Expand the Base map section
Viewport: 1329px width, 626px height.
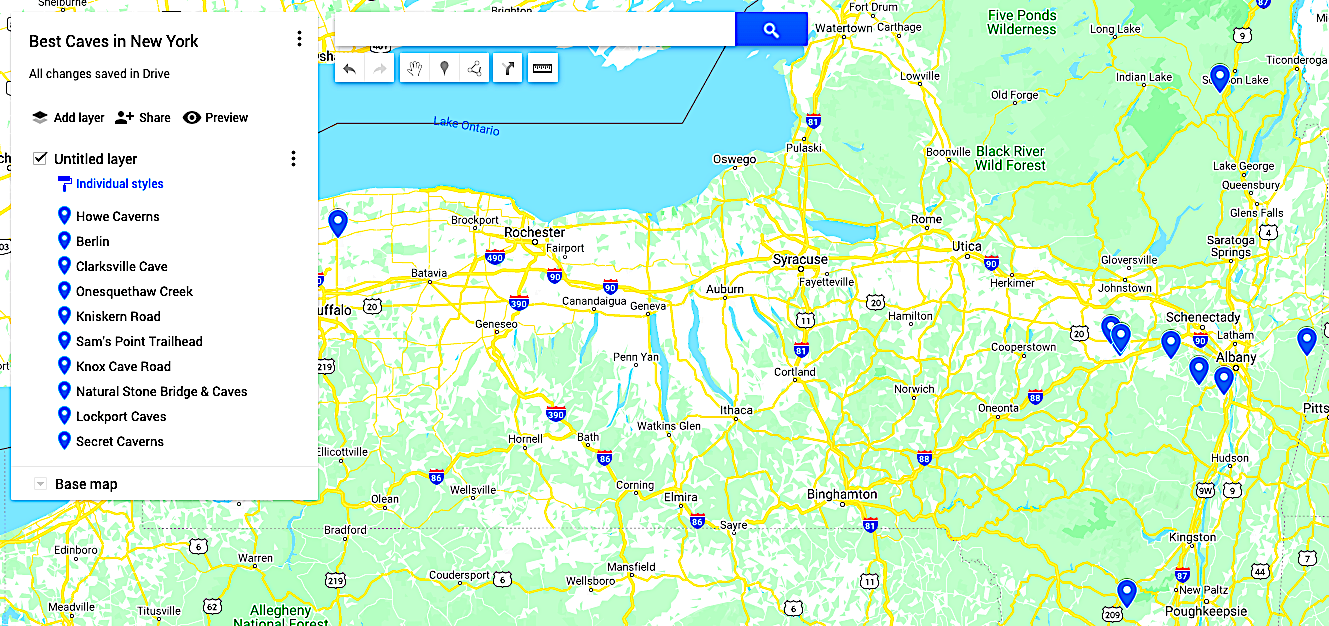coord(40,484)
